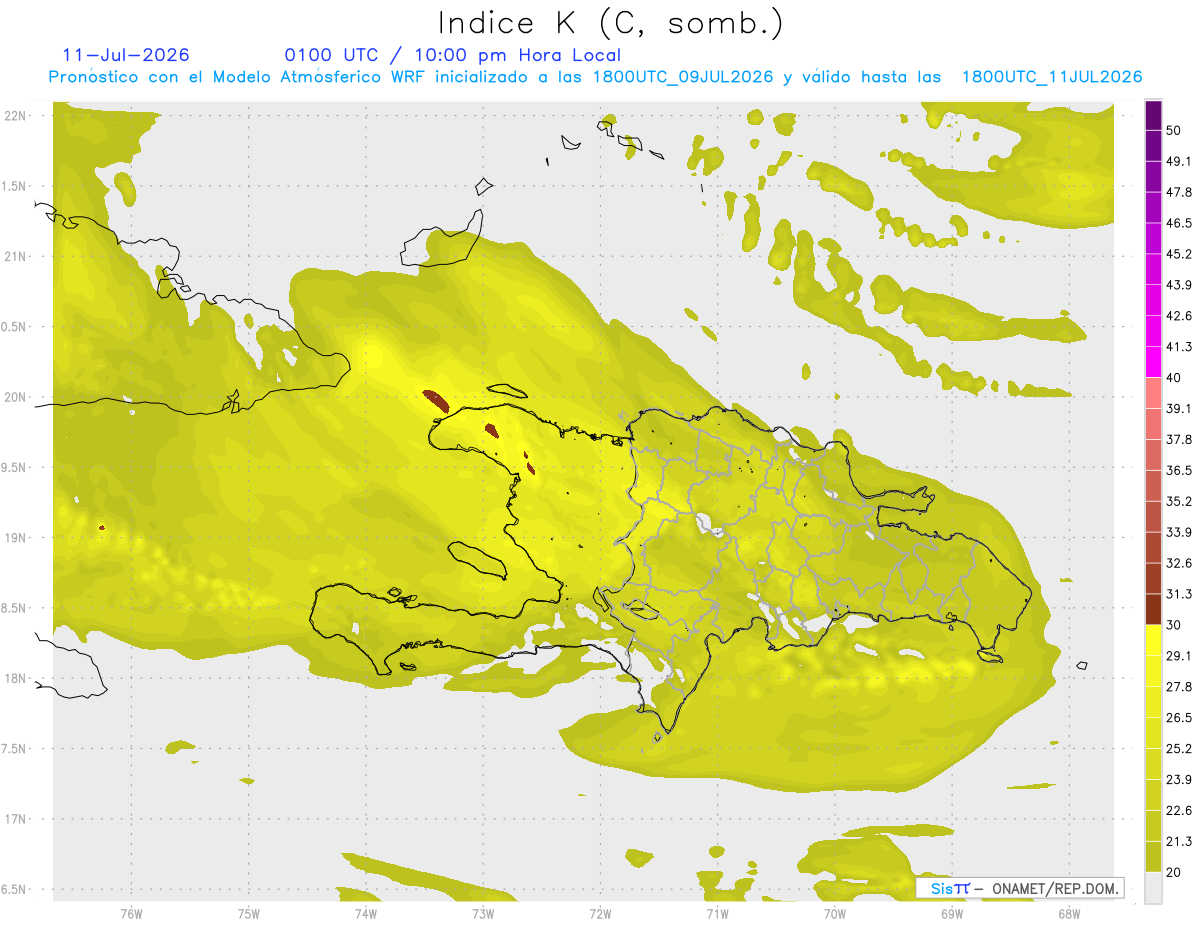
Task: Click the magenta swatch between 40 and 41.3
Action: [1154, 362]
